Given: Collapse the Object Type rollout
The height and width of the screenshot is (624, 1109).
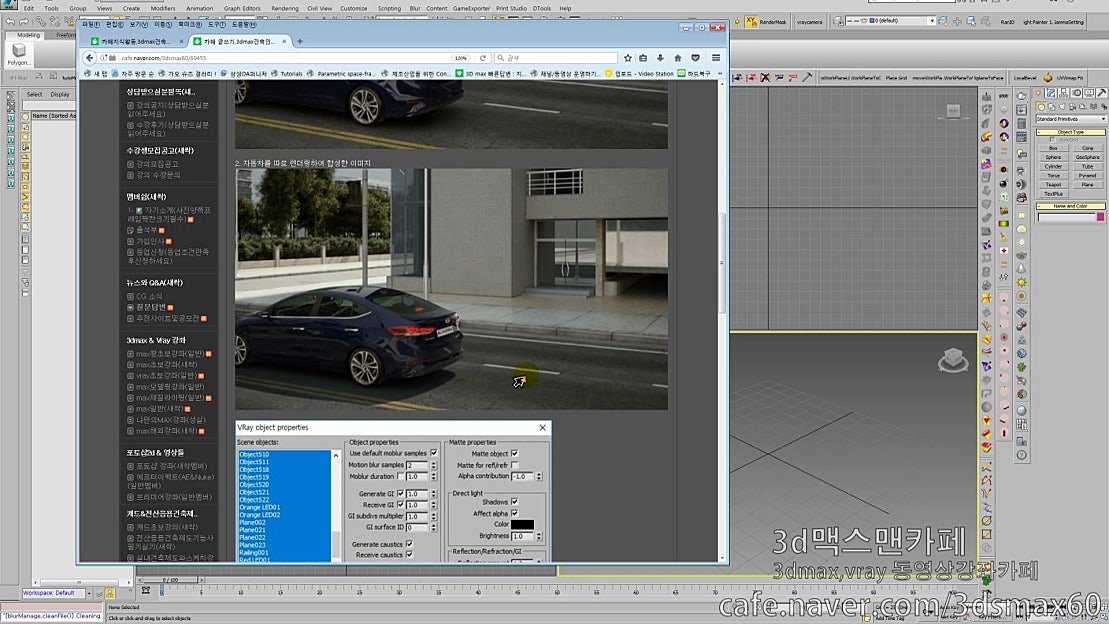Looking at the screenshot, I should (x=1073, y=131).
